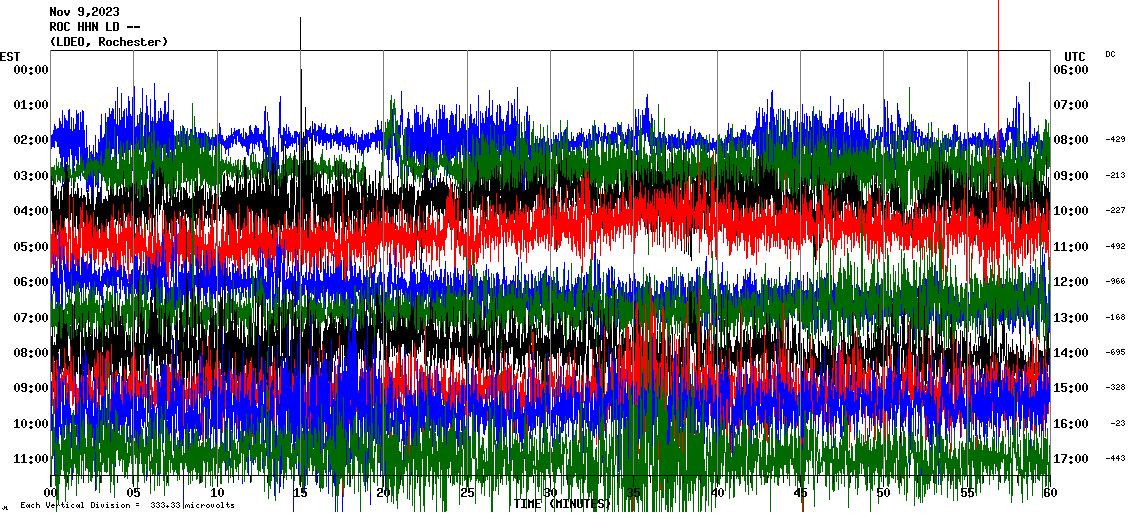1130x519 pixels.
Task: Click the UTC-side '09:00' time label
Action: click(1072, 175)
